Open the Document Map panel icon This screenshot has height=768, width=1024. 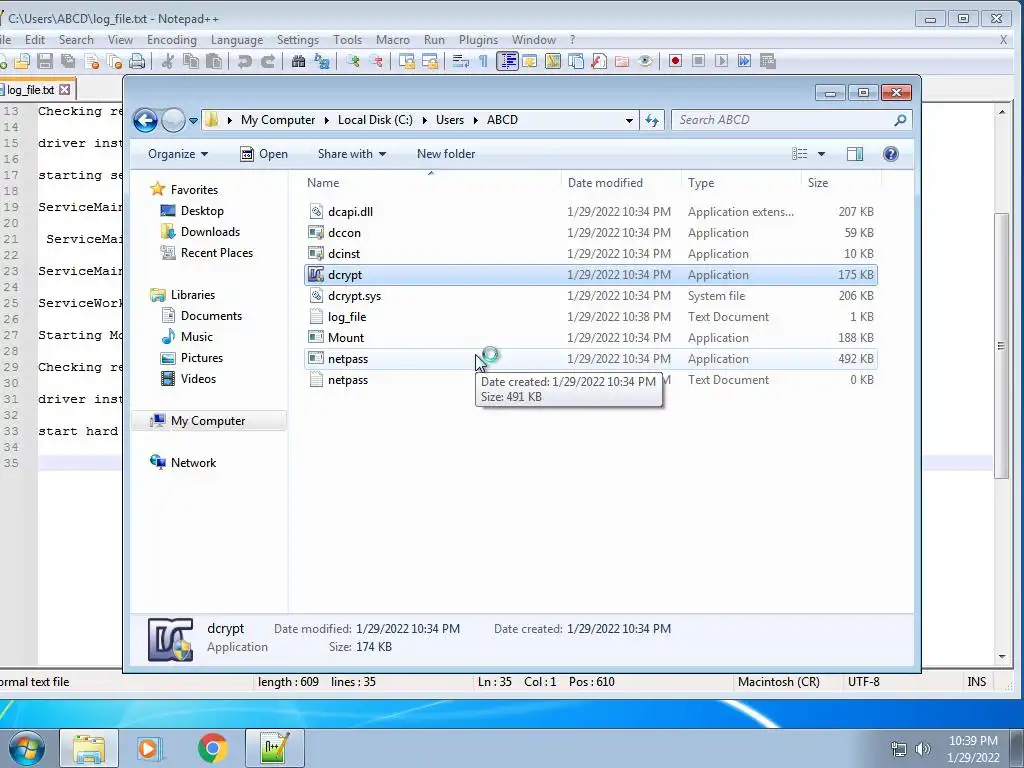553,61
